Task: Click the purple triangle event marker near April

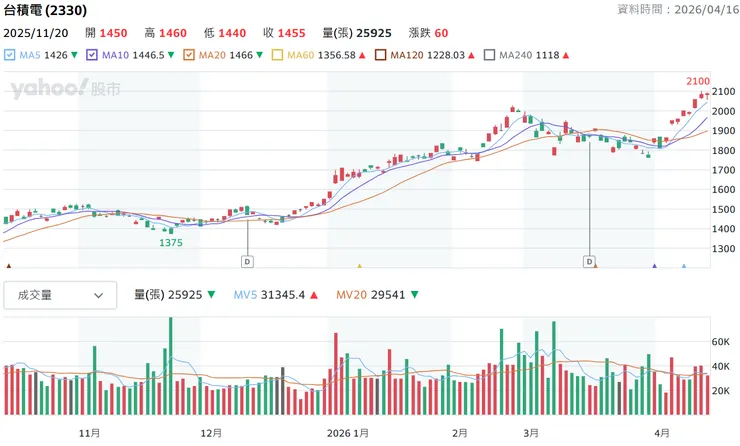Action: pyautogui.click(x=655, y=266)
